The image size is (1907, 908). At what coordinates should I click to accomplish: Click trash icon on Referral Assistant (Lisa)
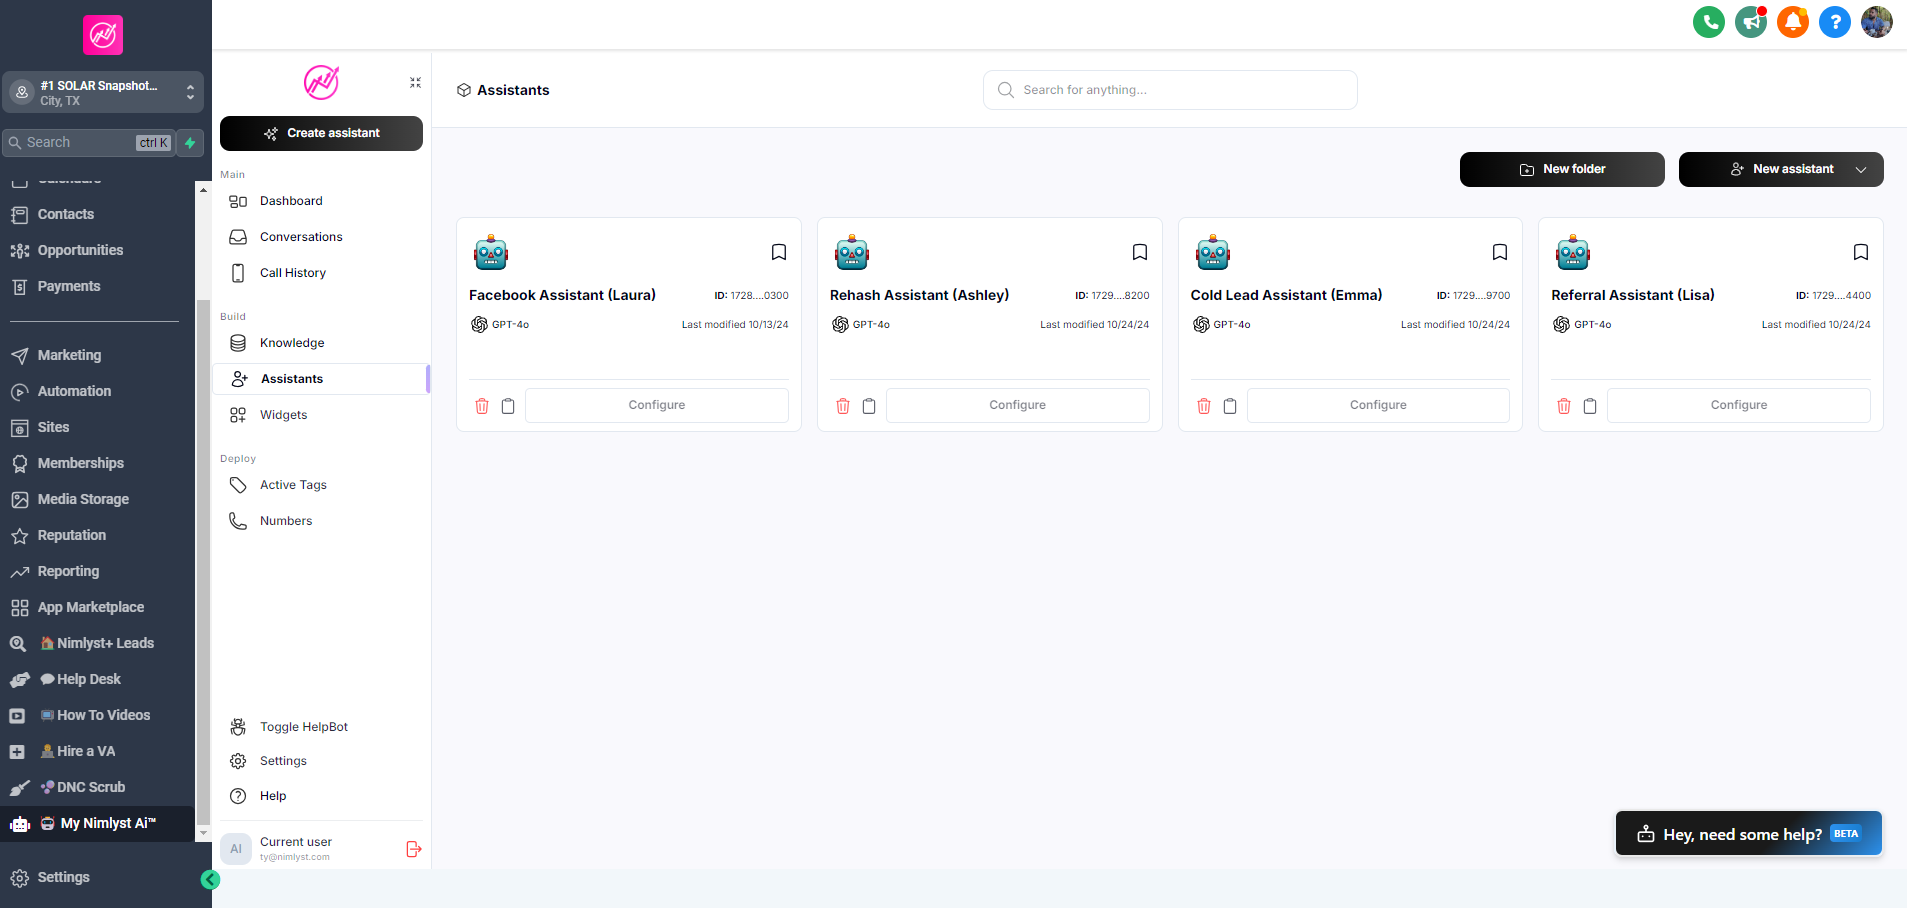tap(1564, 406)
